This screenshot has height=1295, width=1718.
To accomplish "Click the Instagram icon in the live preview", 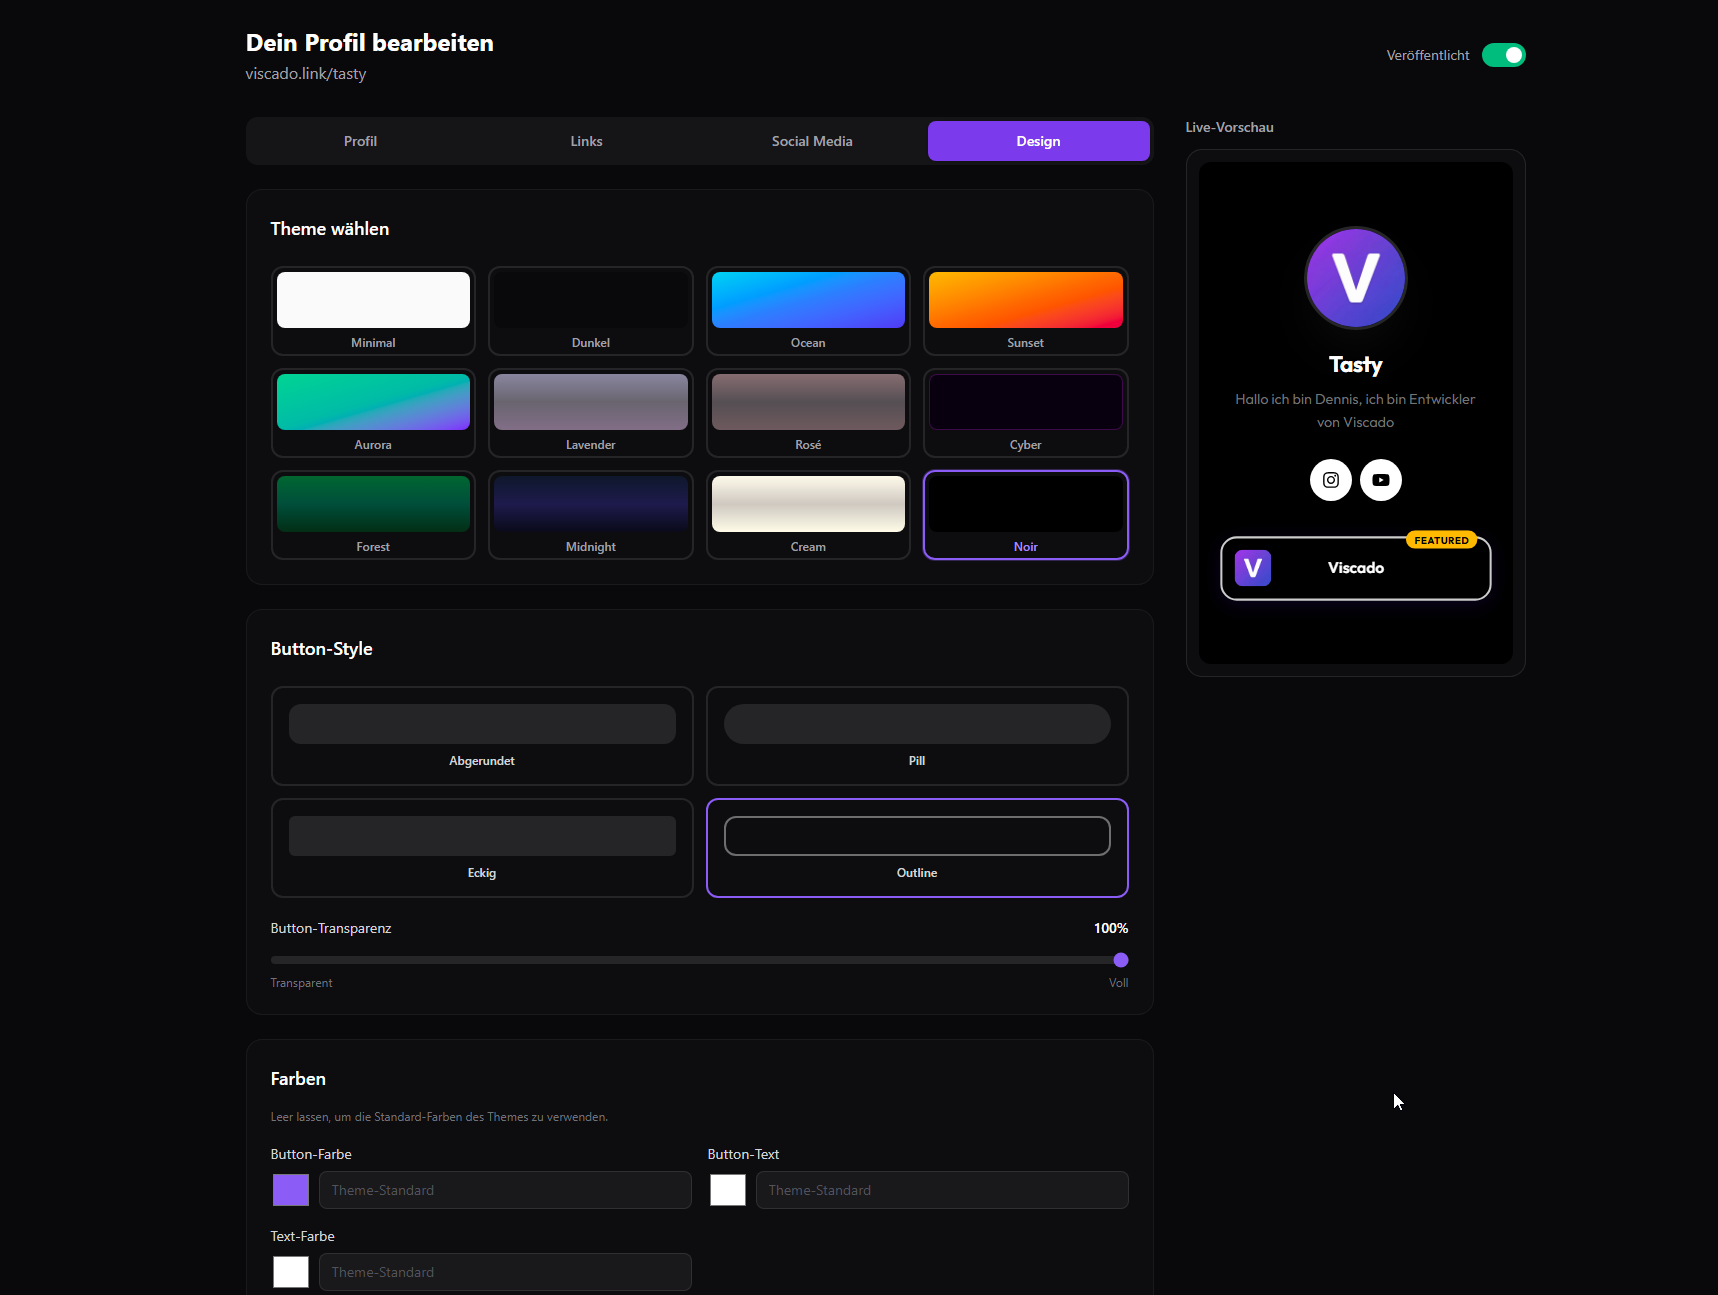I will [x=1330, y=480].
